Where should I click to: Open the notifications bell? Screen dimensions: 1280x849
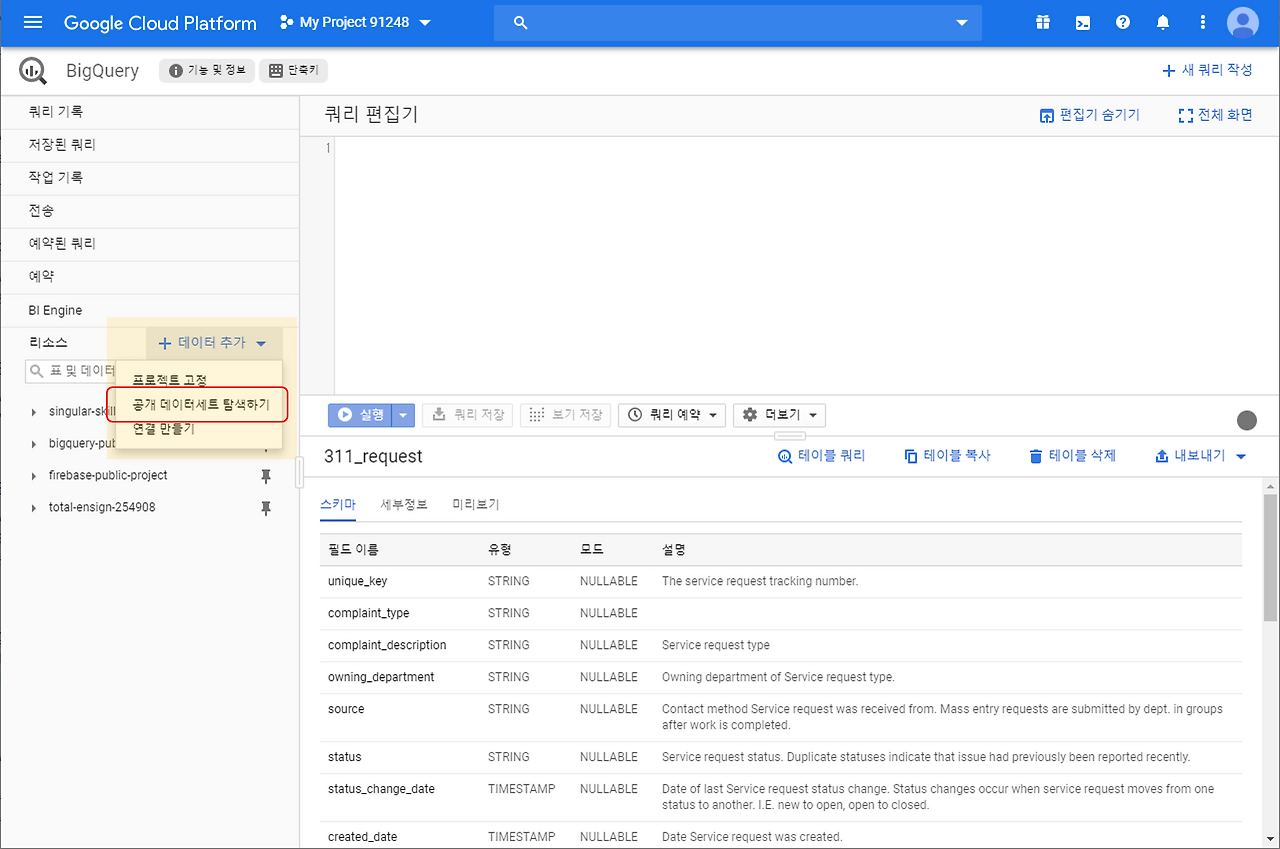(x=1162, y=21)
